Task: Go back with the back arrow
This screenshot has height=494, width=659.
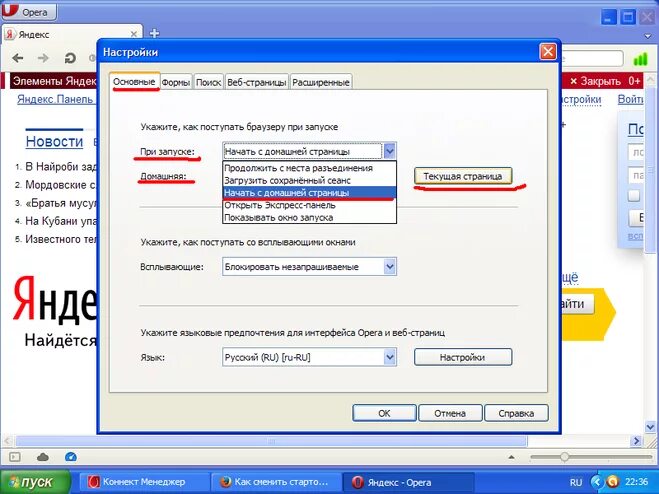Action: (x=18, y=58)
